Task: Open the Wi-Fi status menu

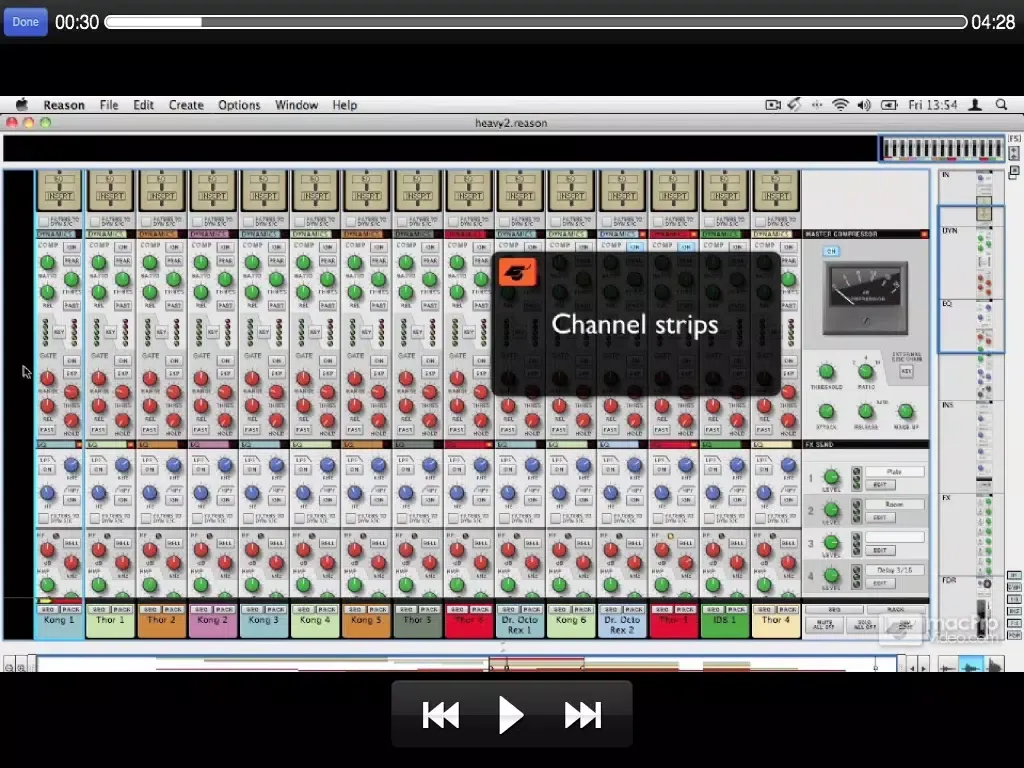Action: [x=840, y=104]
